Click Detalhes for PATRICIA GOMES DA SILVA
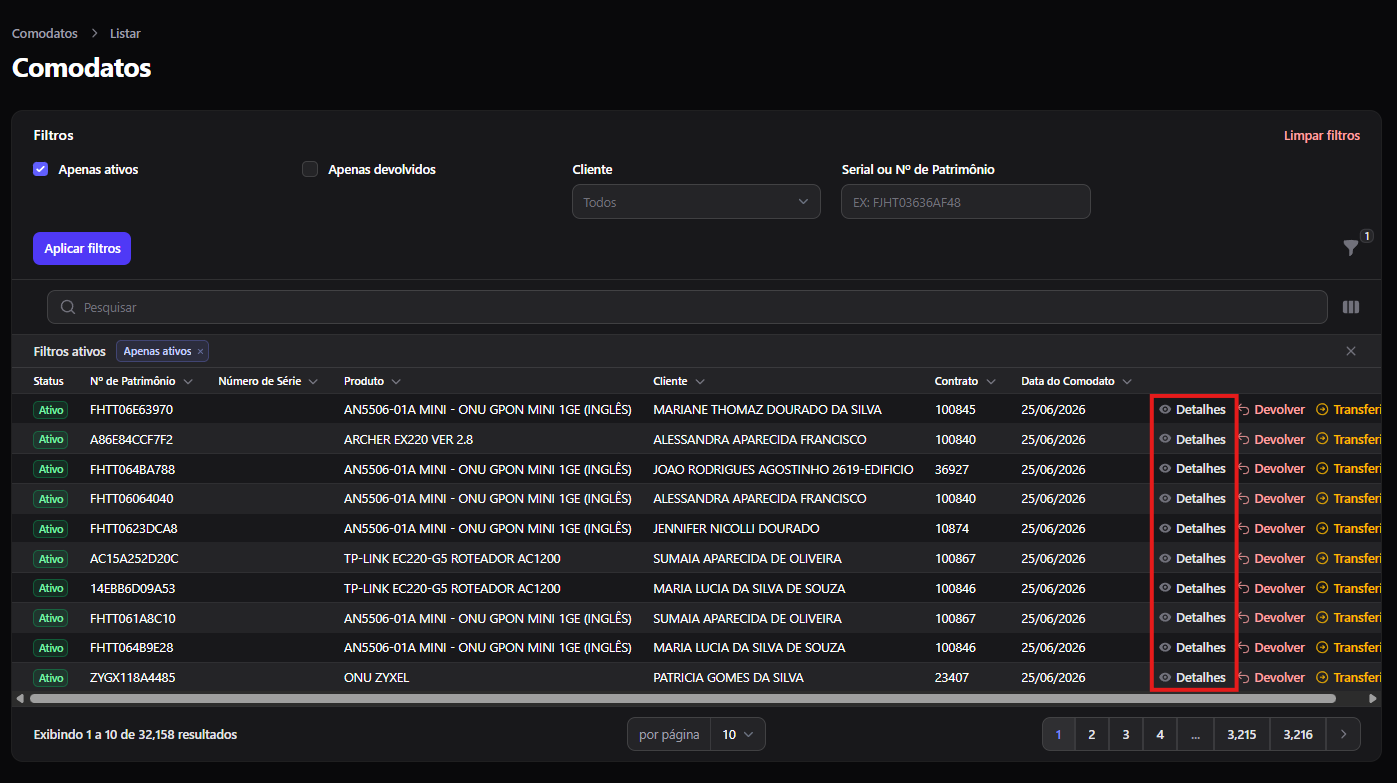 1192,677
